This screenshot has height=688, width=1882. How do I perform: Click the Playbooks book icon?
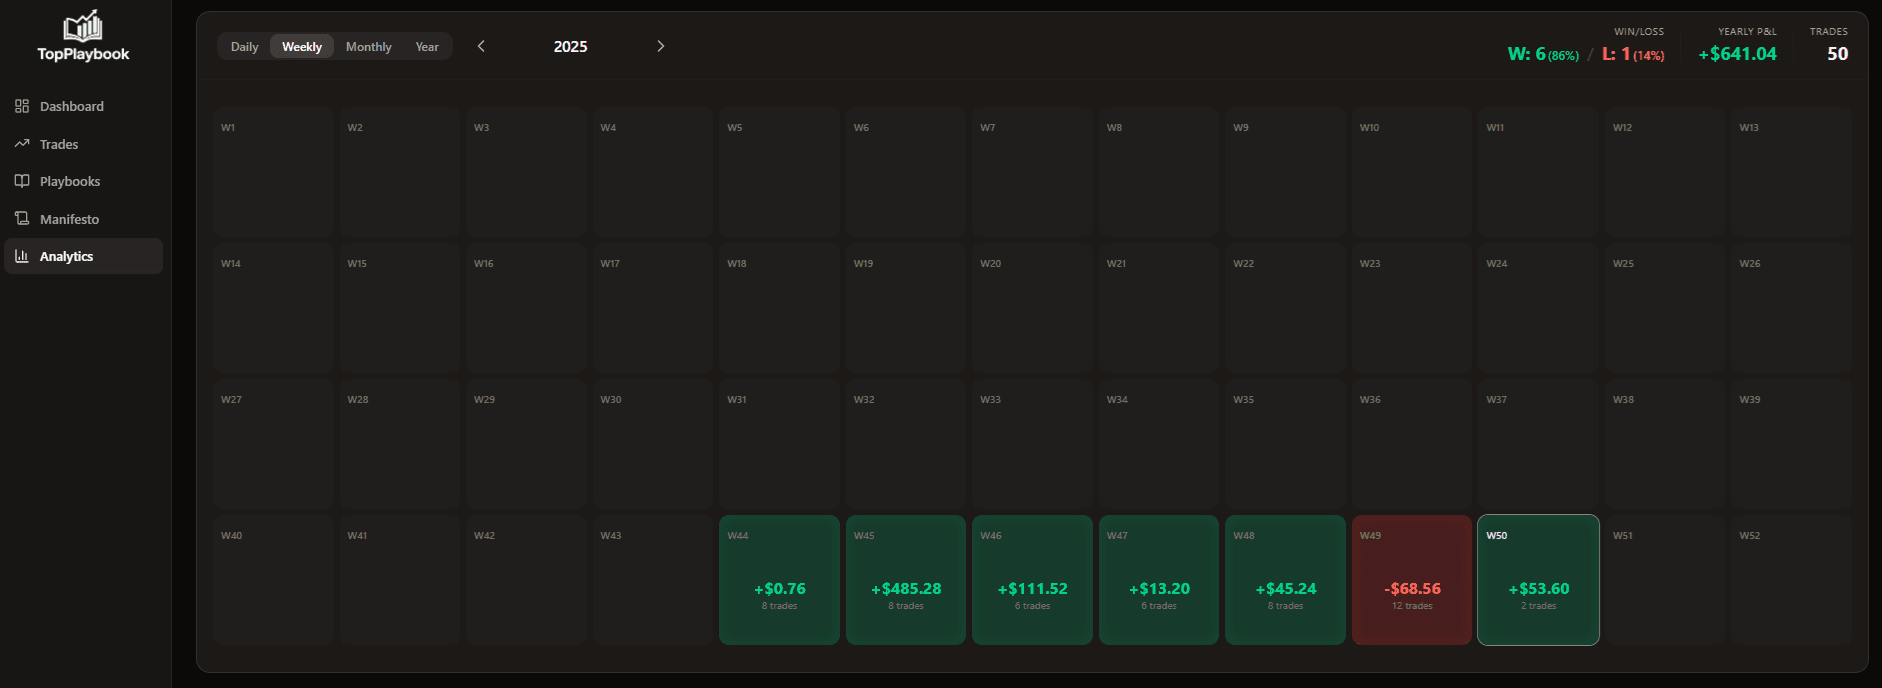tap(22, 181)
